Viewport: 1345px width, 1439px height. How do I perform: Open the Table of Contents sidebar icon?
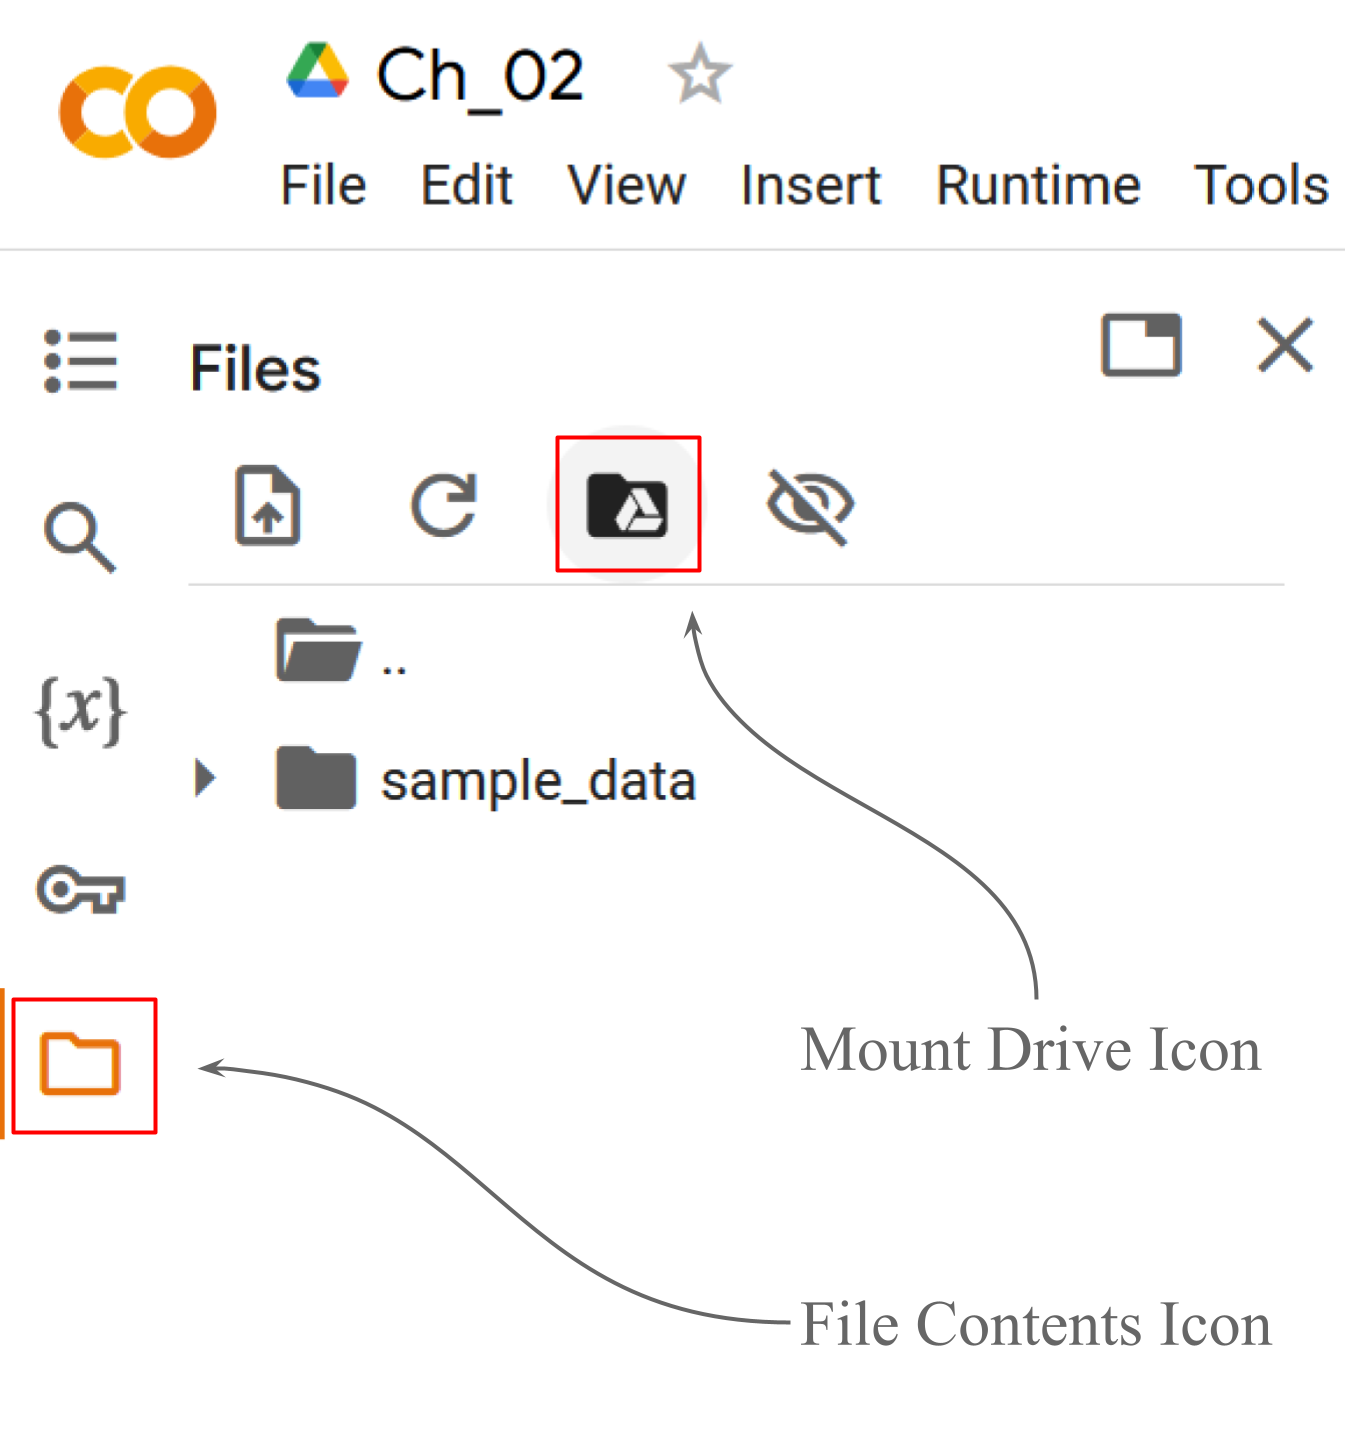pos(81,362)
